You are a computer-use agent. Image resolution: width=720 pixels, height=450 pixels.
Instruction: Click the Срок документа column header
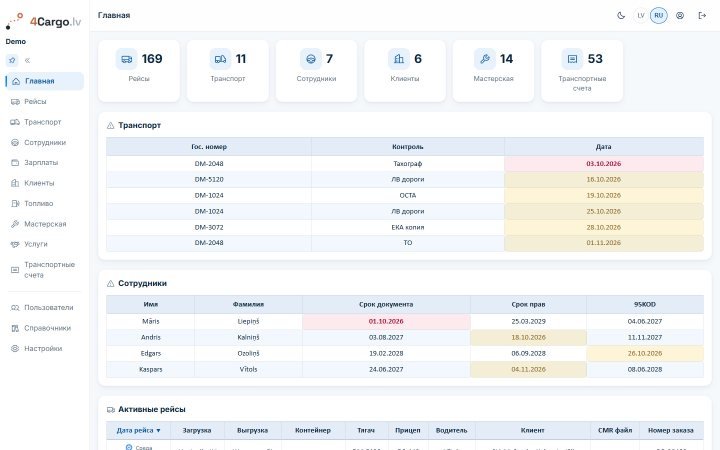pyautogui.click(x=386, y=304)
